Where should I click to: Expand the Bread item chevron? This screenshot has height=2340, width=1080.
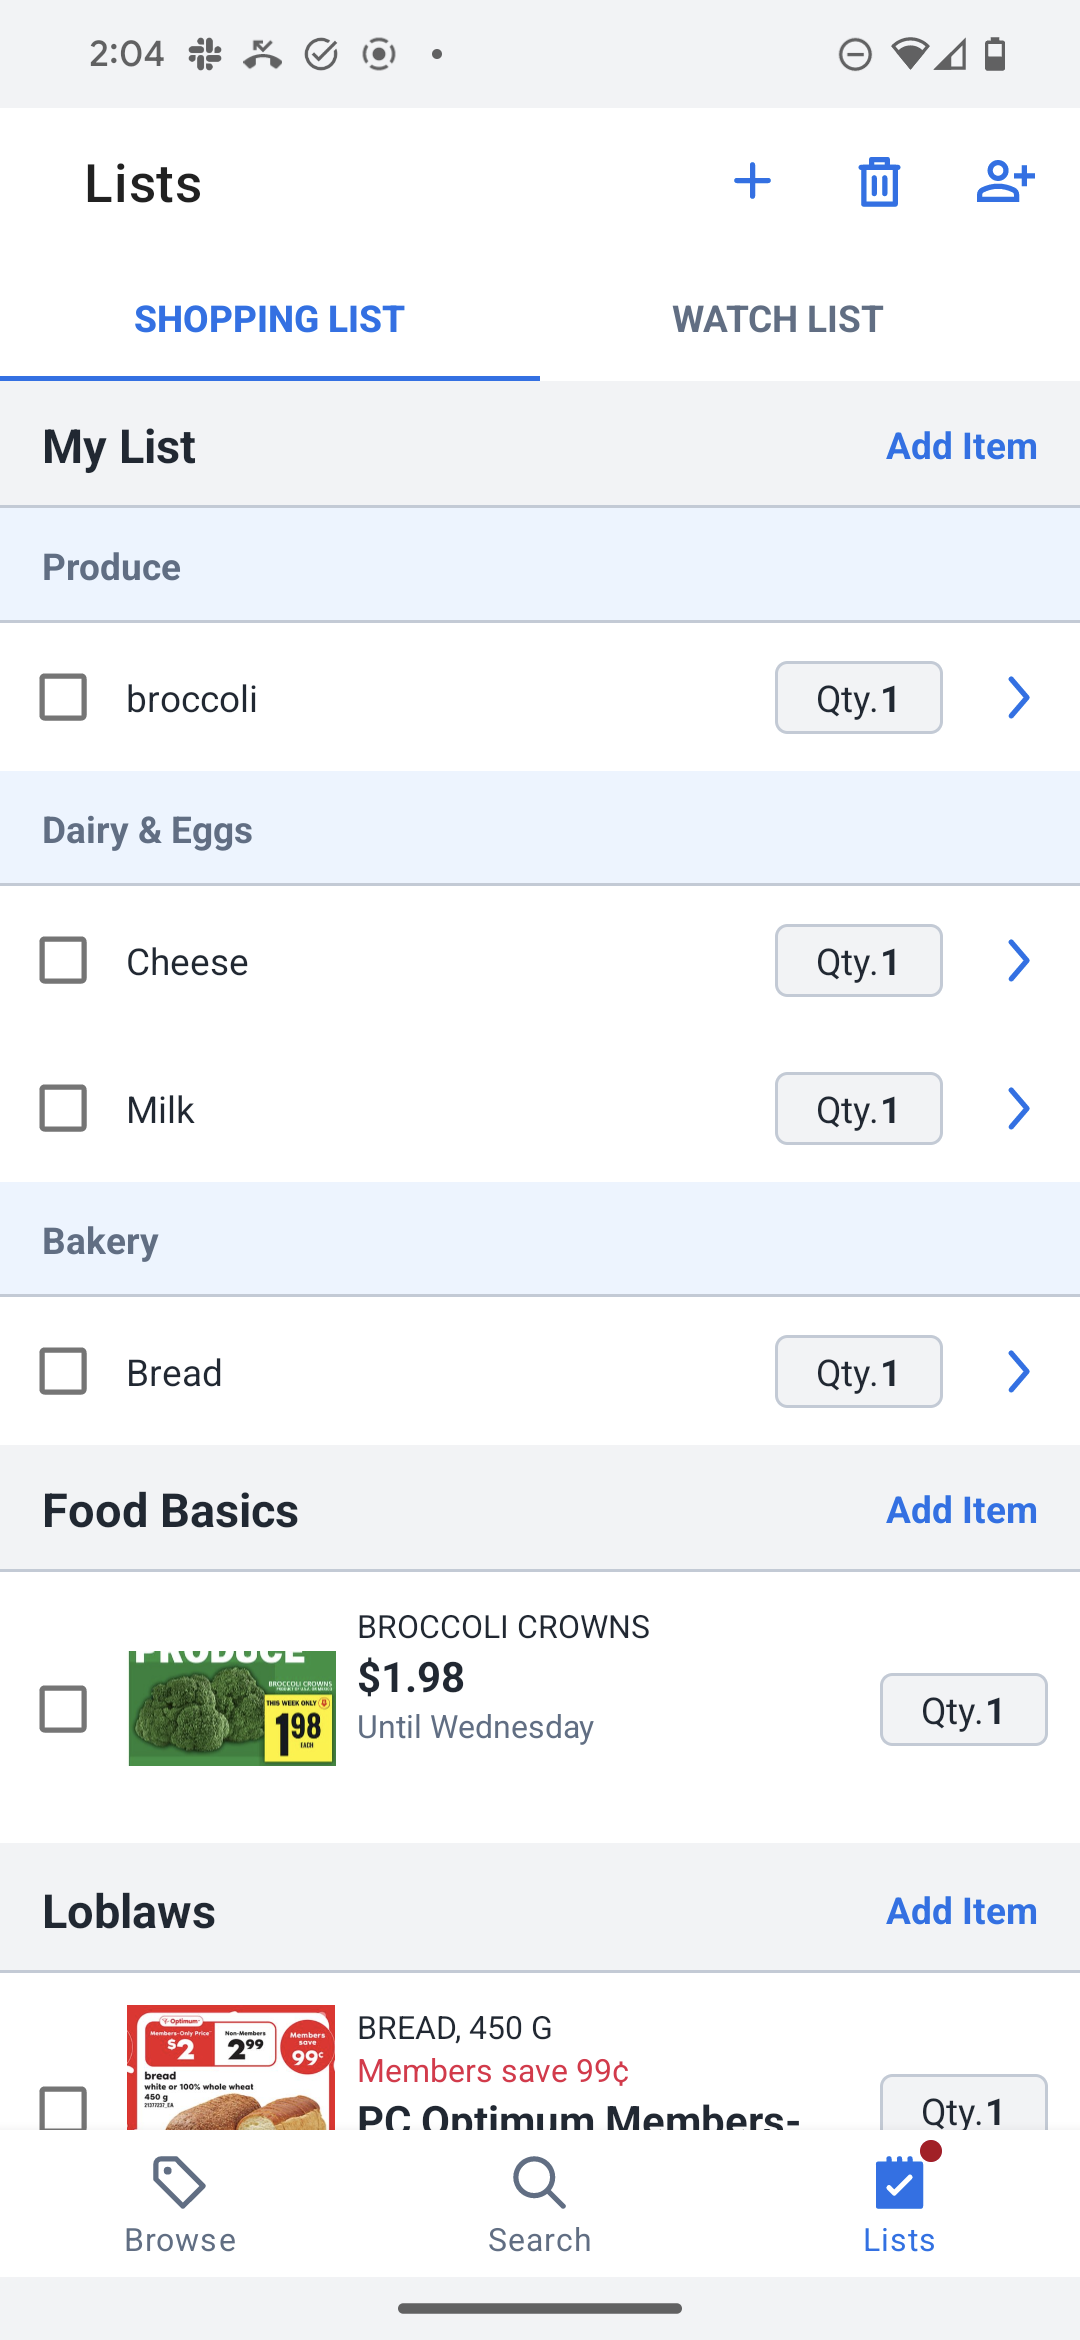1018,1371
